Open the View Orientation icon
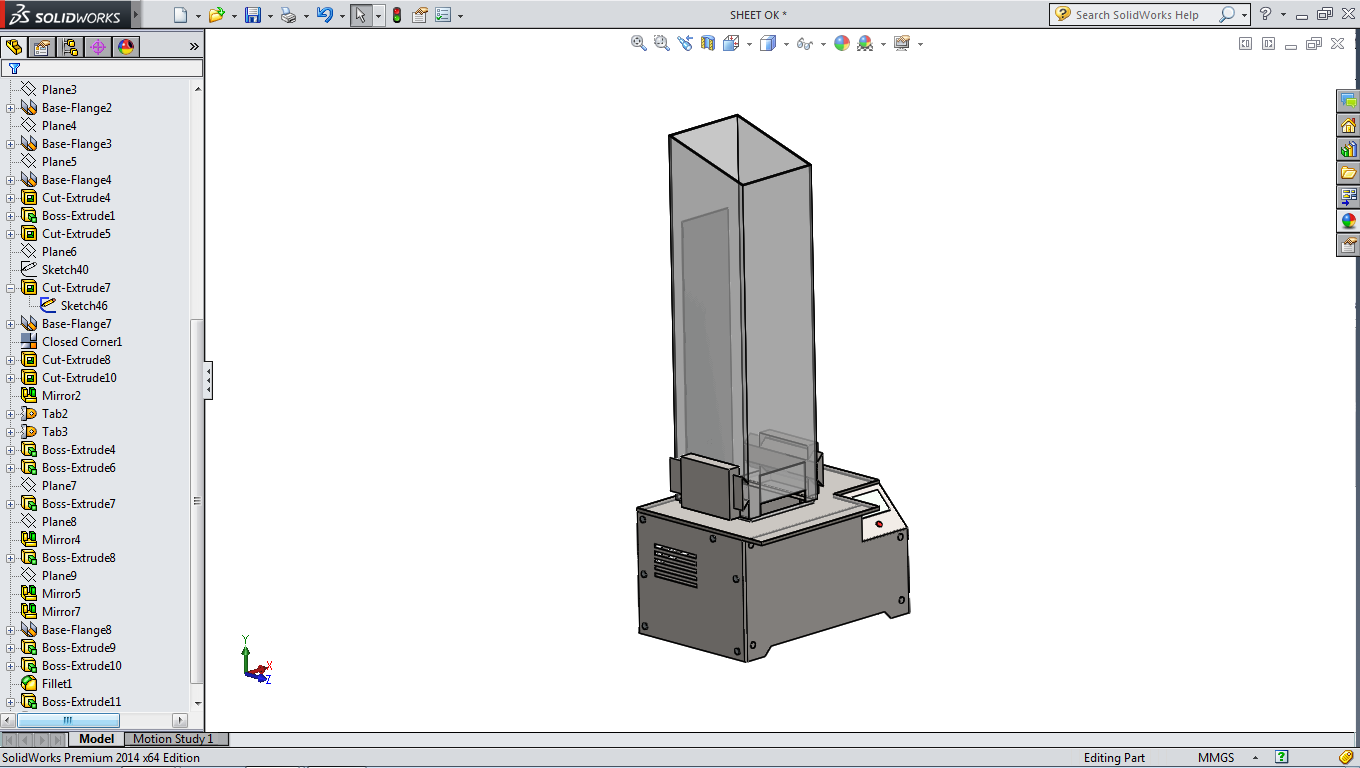This screenshot has width=1360, height=768. [x=731, y=43]
